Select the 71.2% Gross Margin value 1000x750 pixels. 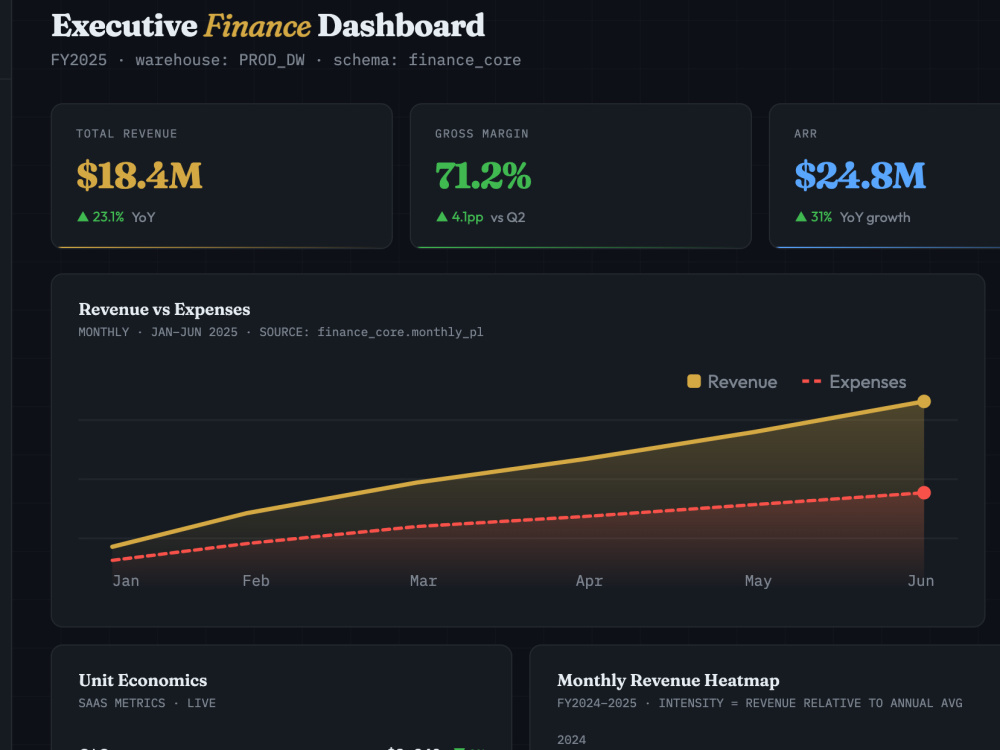click(483, 175)
